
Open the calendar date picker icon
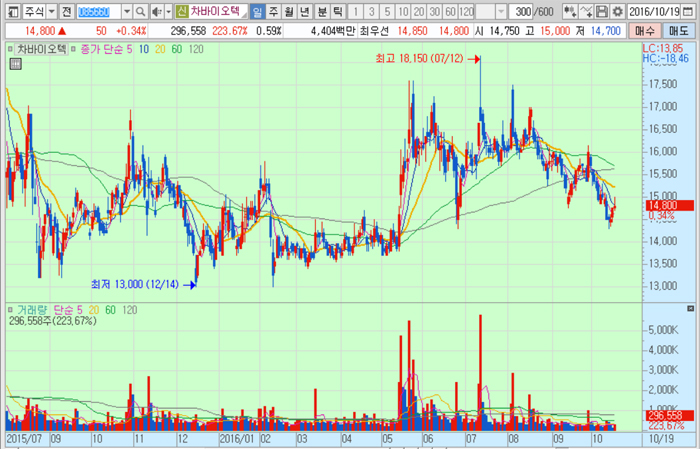pyautogui.click(x=691, y=11)
